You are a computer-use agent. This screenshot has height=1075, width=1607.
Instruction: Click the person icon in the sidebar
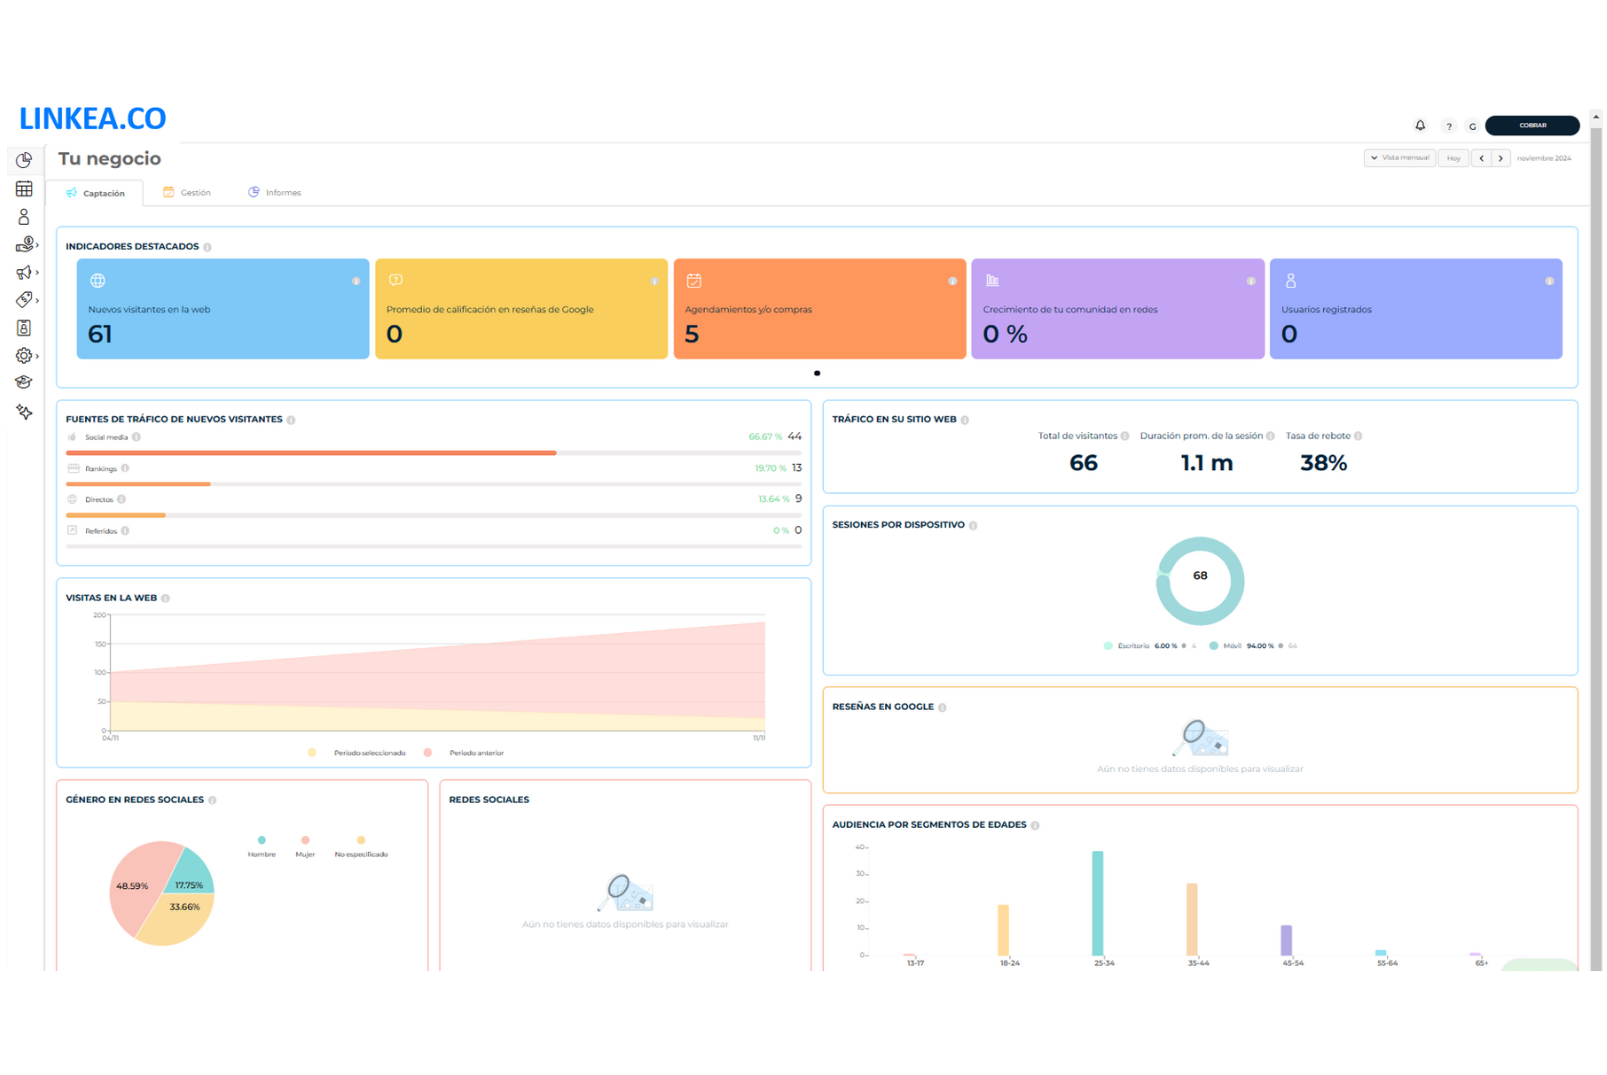[24, 217]
